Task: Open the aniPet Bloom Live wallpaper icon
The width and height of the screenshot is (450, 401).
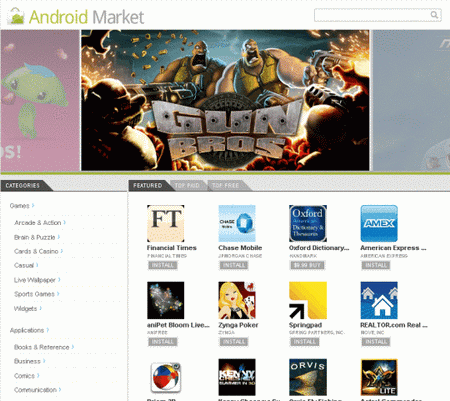Action: click(166, 300)
